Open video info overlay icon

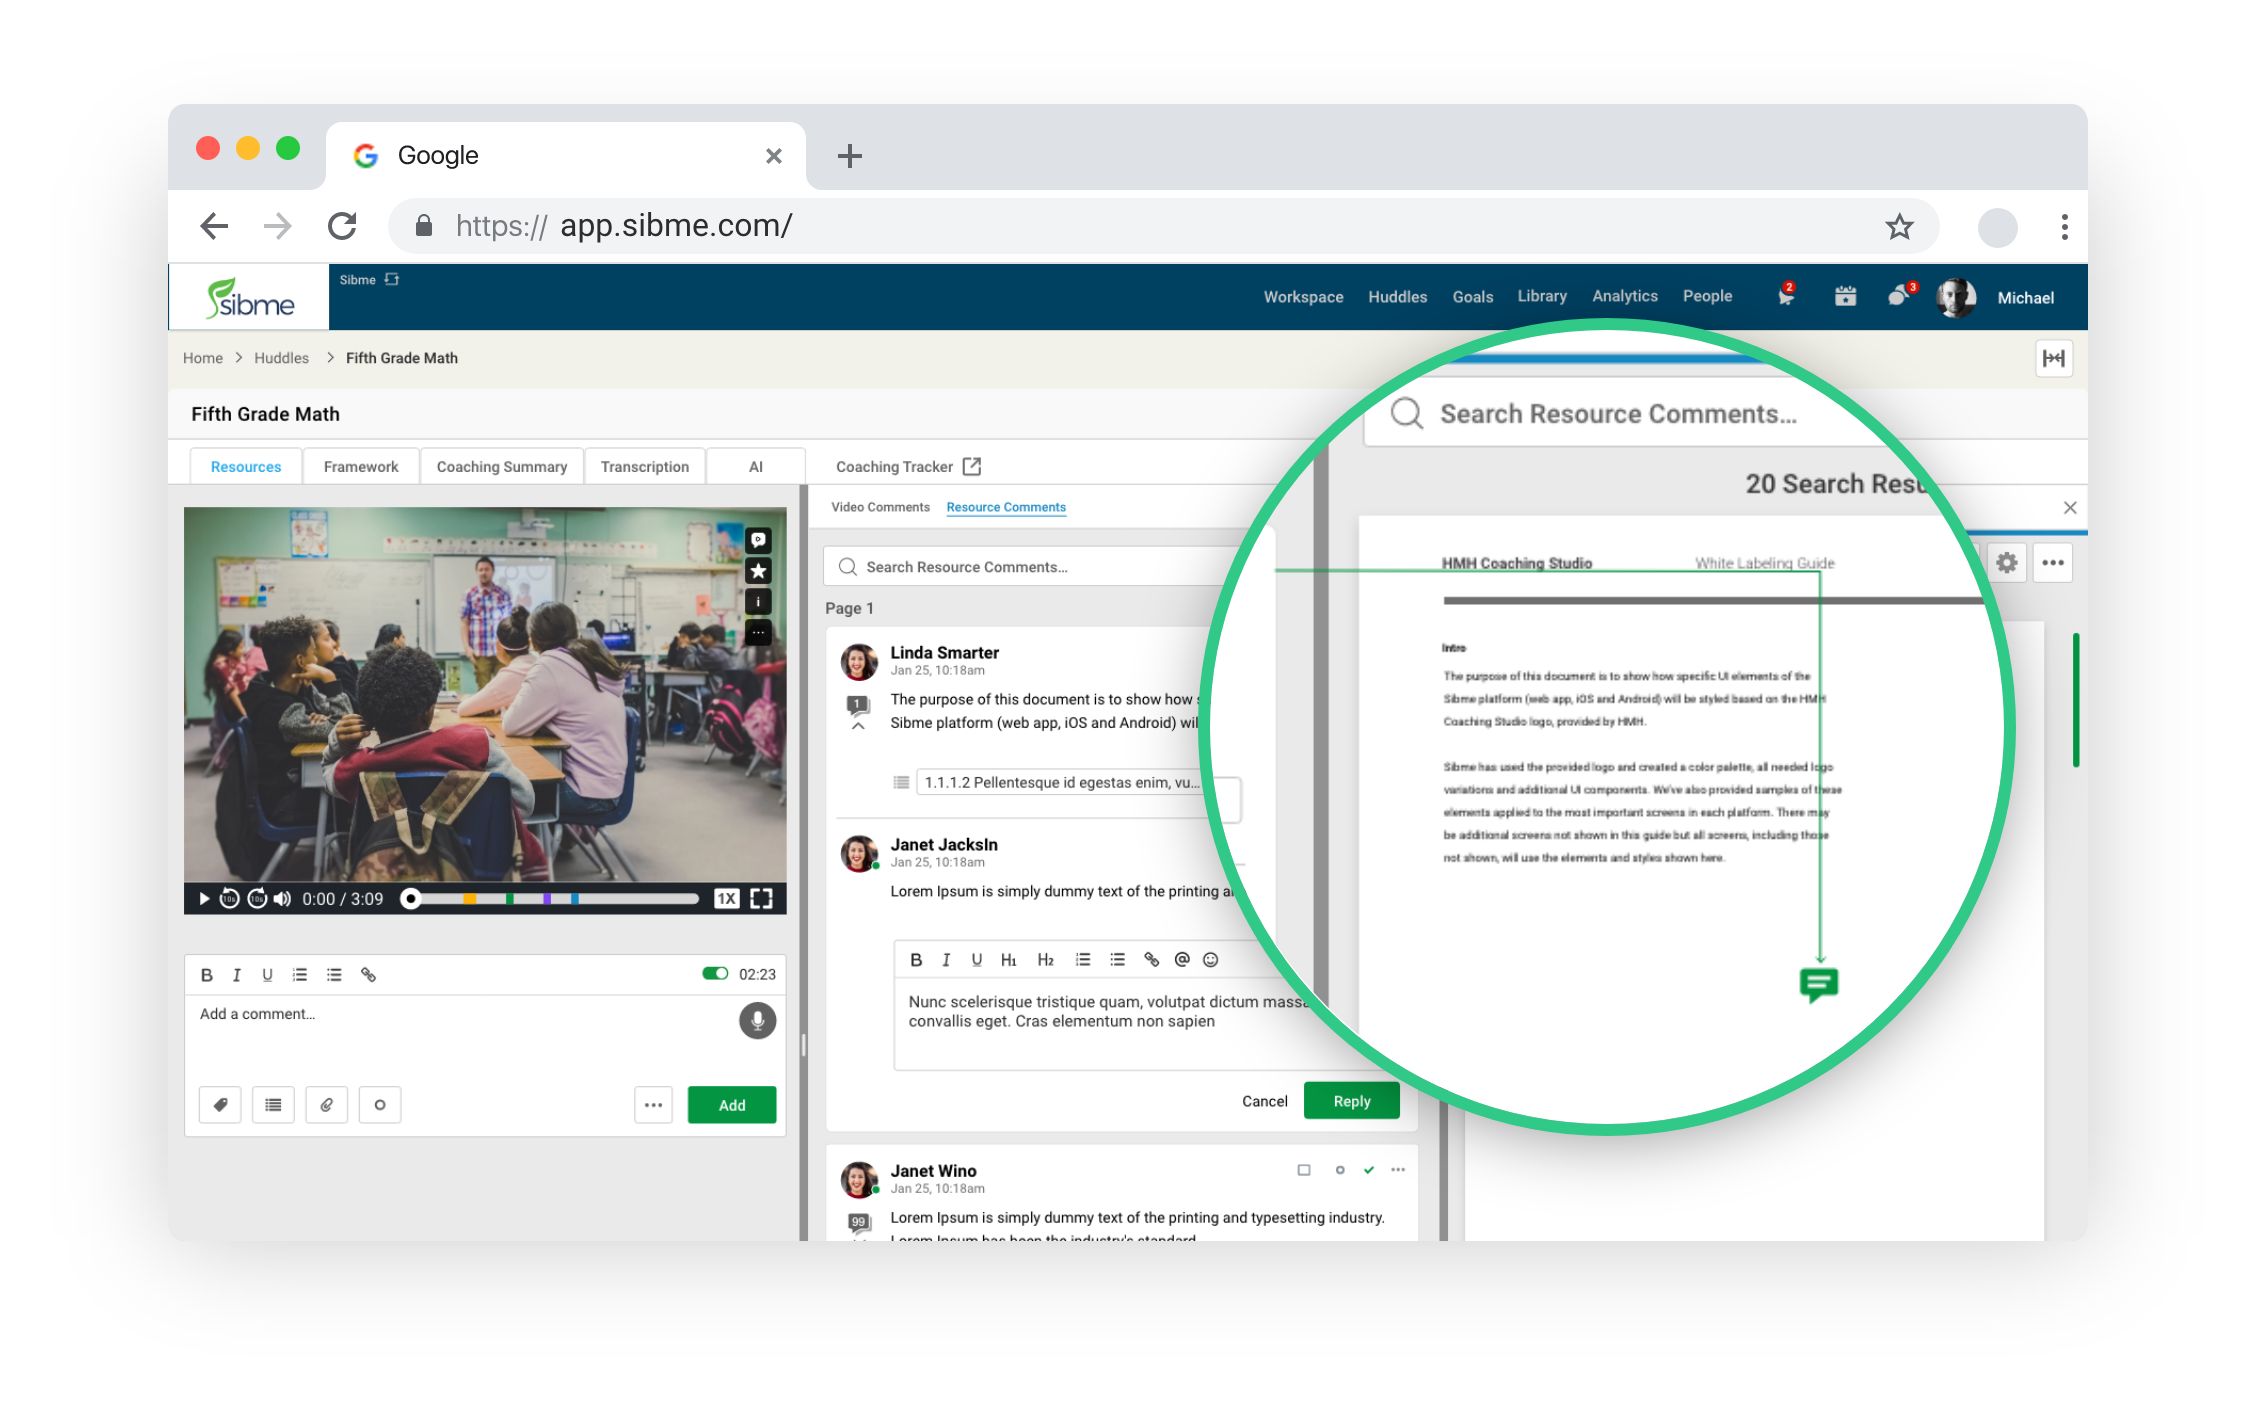click(759, 602)
